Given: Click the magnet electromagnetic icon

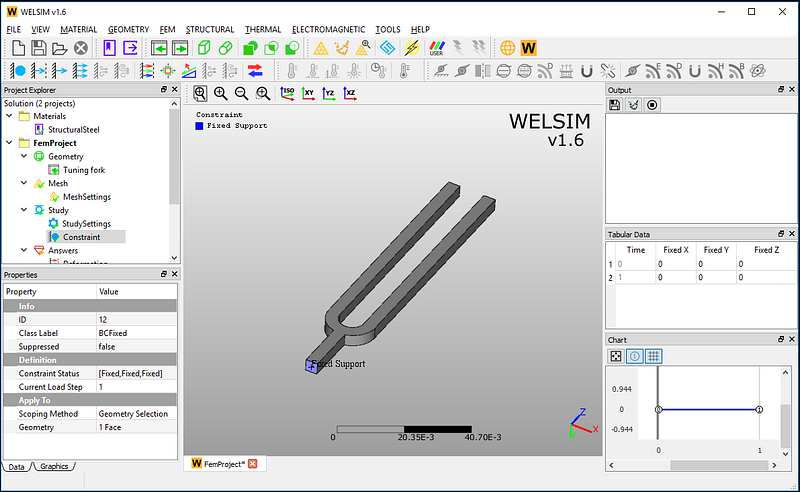Looking at the screenshot, I should [587, 70].
